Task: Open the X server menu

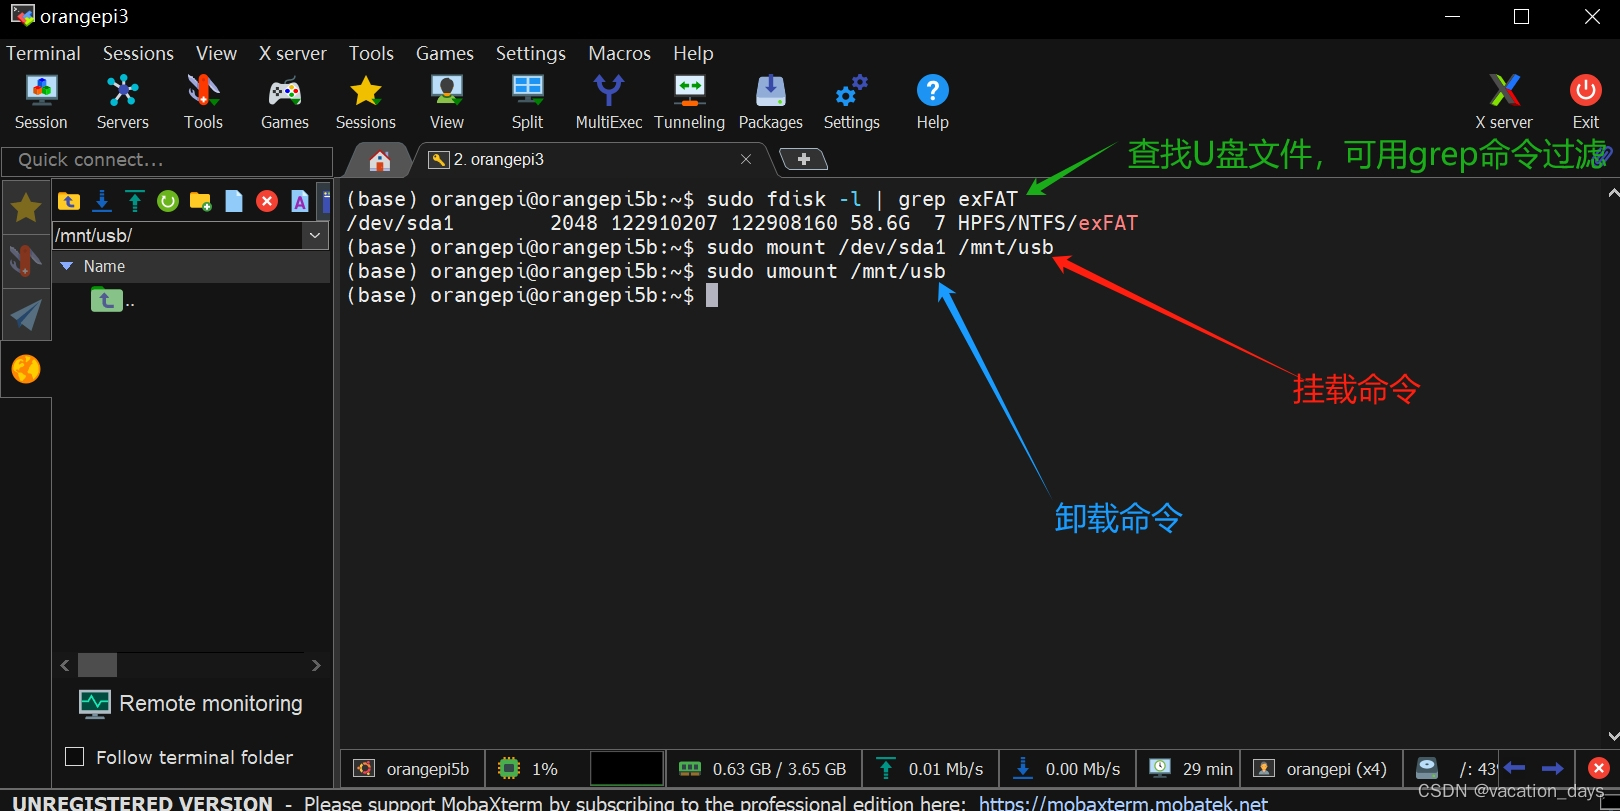Action: point(292,53)
